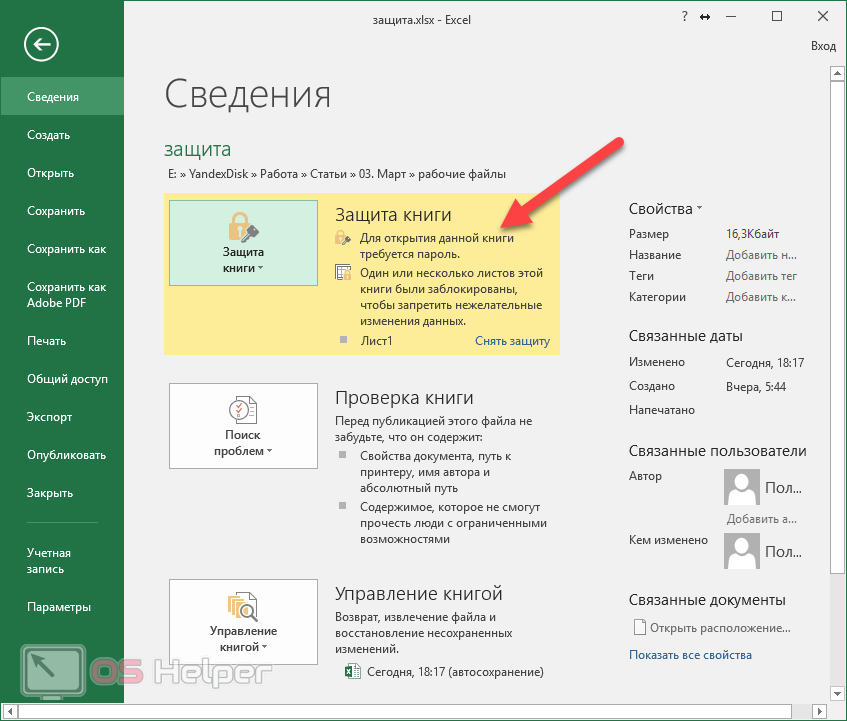The image size is (847, 721).
Task: Click Открыть расположение link
Action: (720, 628)
